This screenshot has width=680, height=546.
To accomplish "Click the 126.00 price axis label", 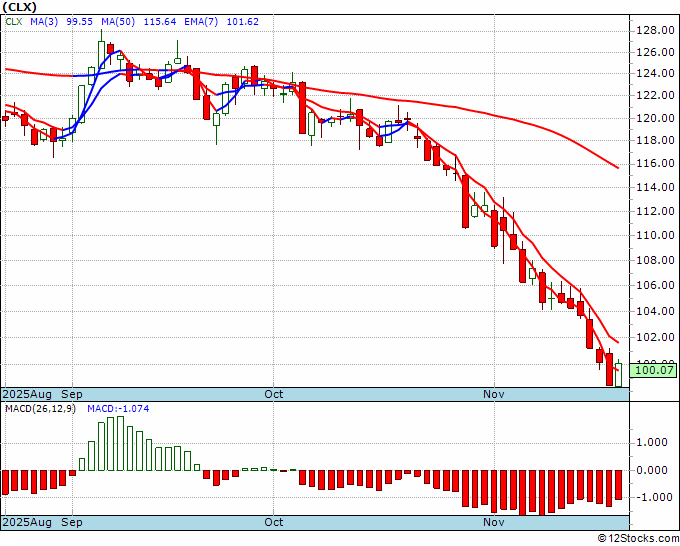I will point(655,52).
